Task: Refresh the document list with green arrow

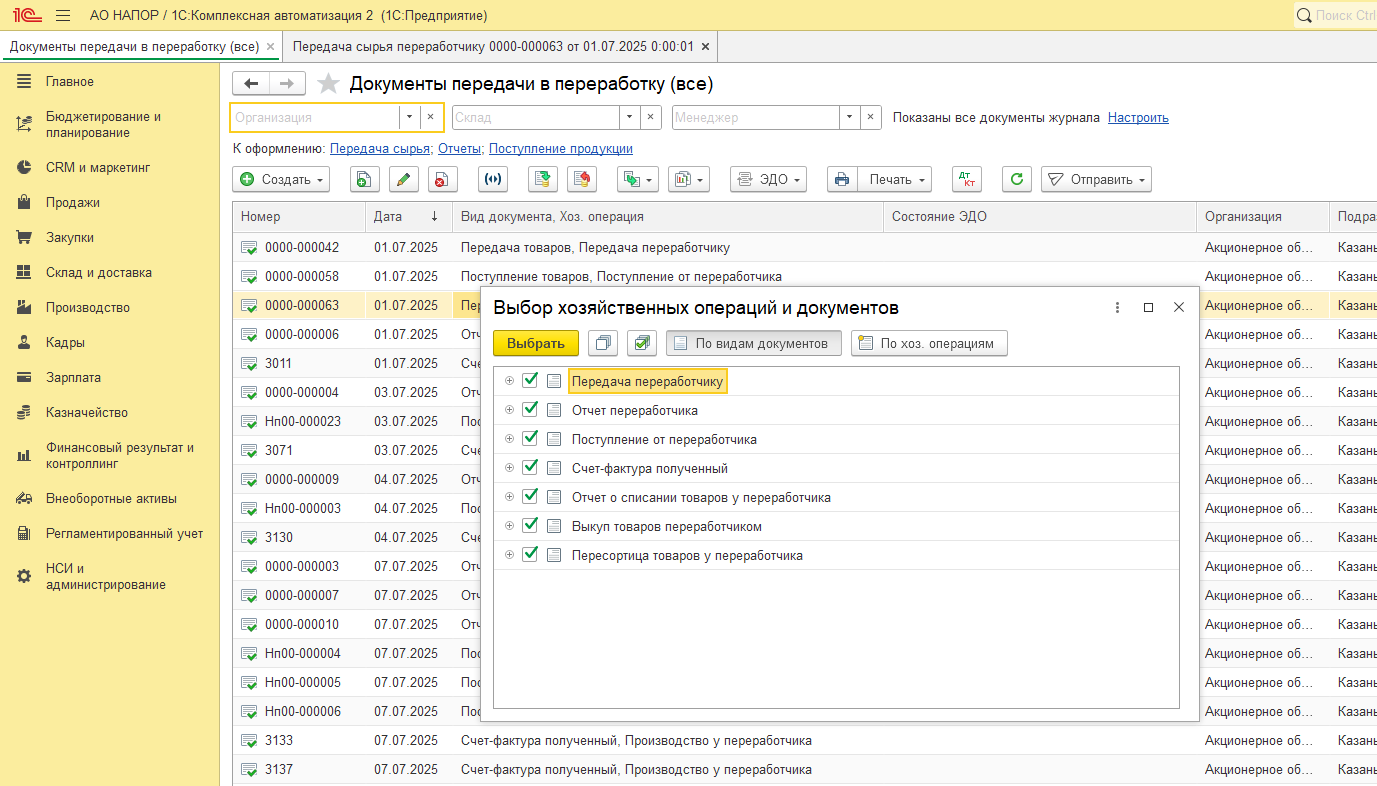Action: pos(1016,180)
